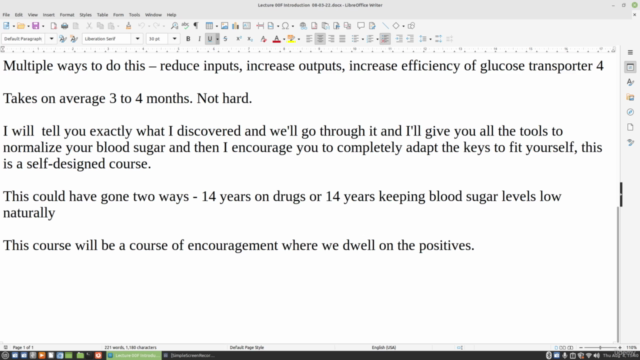Click the Insert Comment speech bubble icon
Image resolution: width=640 pixels, height=360 pixels.
(361, 26)
